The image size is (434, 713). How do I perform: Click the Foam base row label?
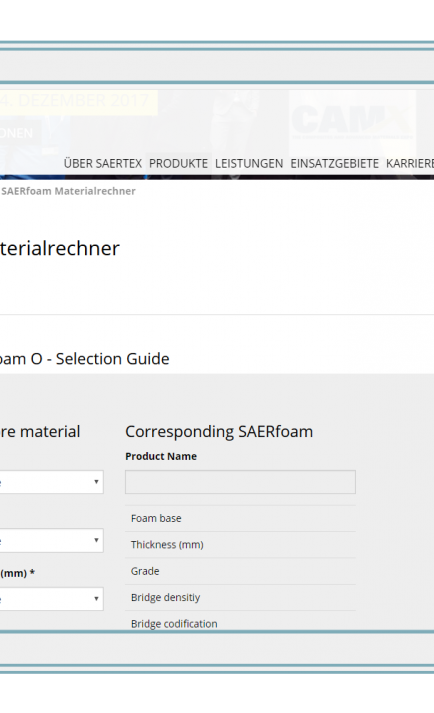[x=156, y=518]
